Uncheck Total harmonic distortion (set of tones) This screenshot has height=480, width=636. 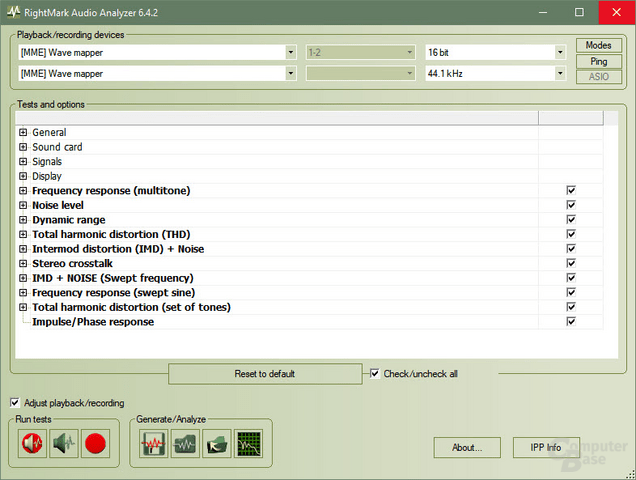(x=571, y=307)
